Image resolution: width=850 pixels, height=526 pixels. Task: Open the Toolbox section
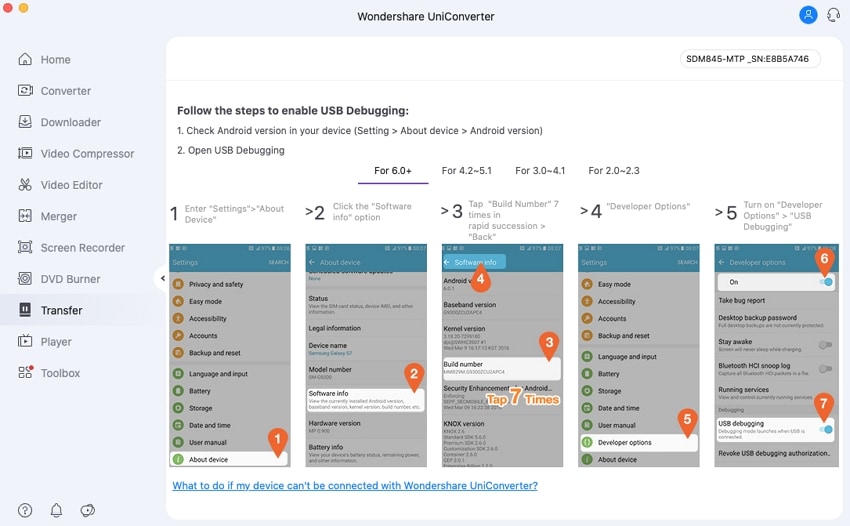[49, 373]
